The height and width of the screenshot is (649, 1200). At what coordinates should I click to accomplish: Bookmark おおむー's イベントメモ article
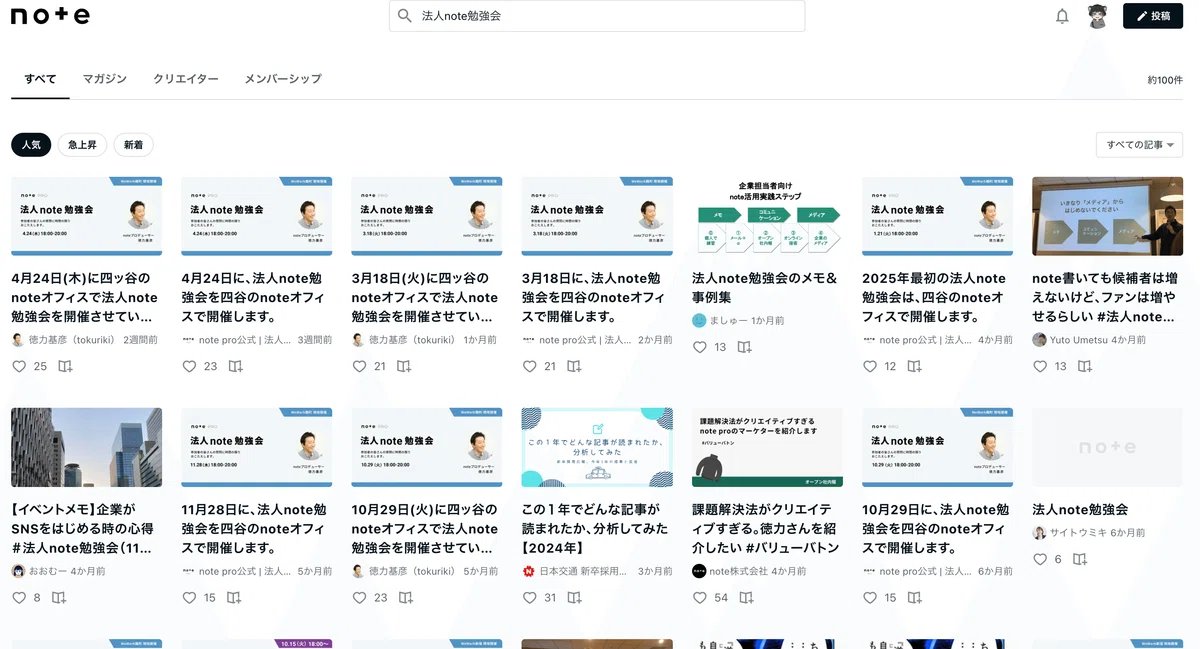[59, 597]
